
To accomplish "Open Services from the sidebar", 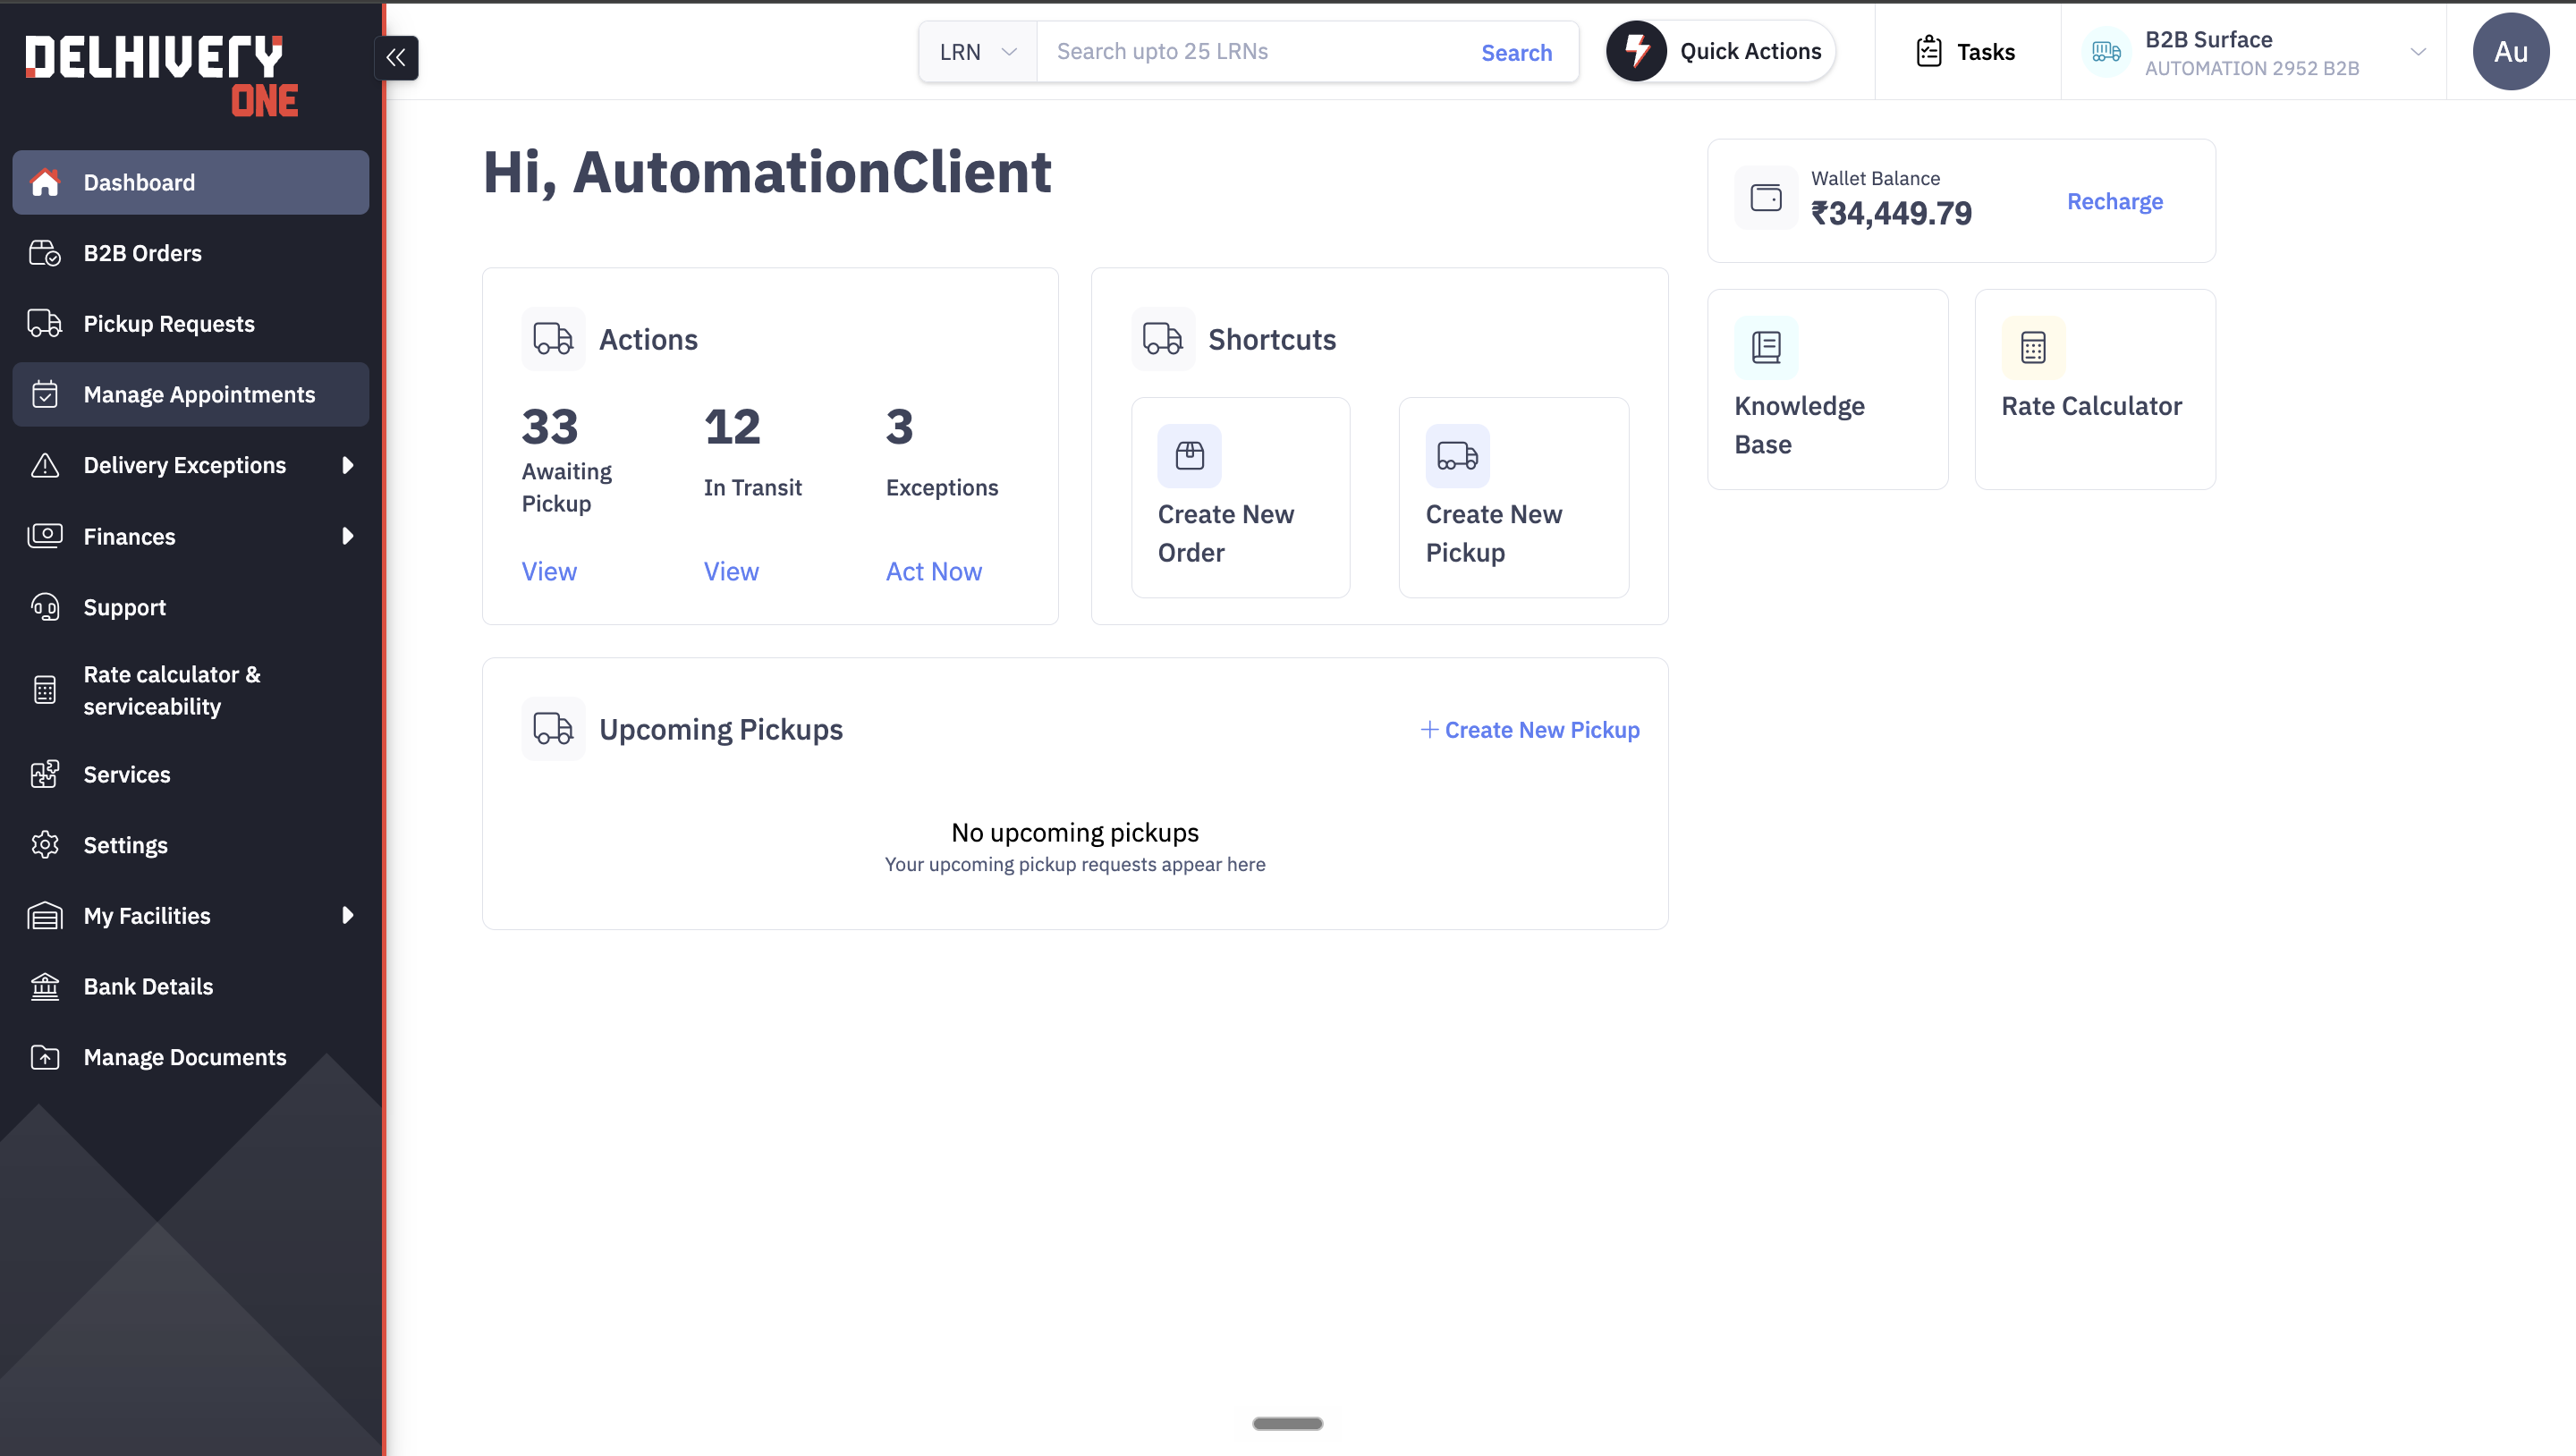I will [x=191, y=774].
